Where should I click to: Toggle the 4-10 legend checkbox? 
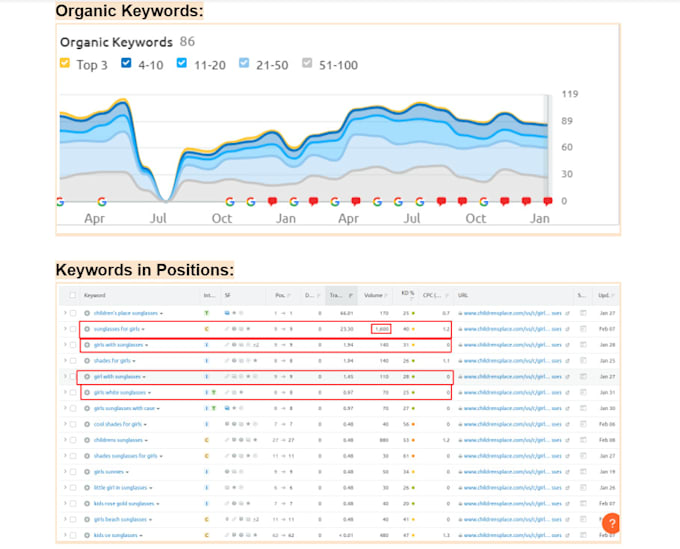[x=126, y=63]
